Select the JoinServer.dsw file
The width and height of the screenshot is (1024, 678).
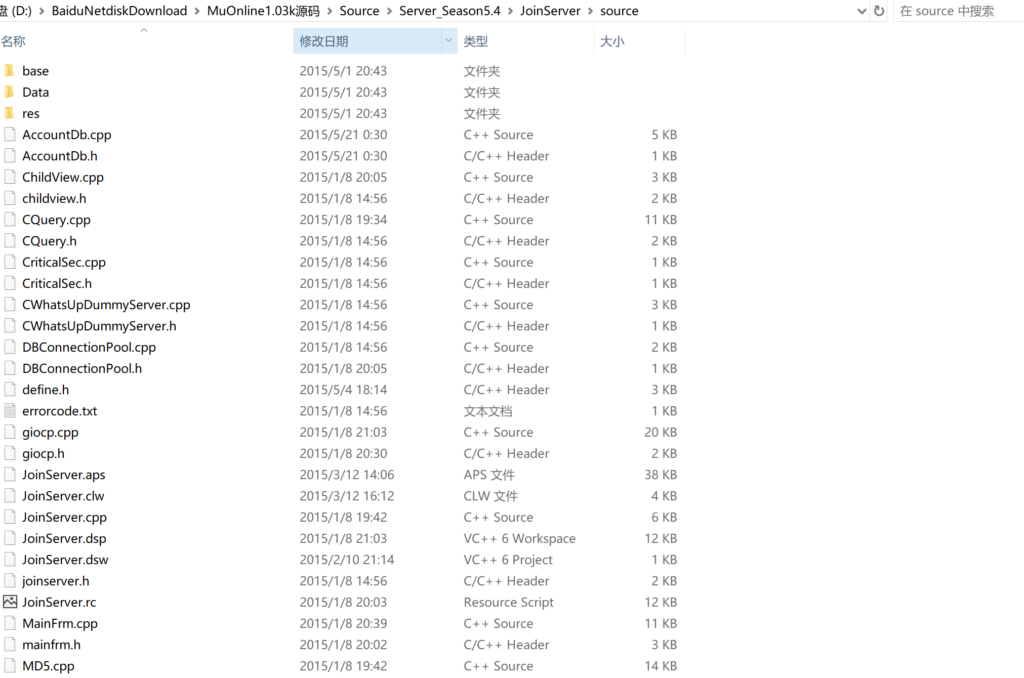click(x=65, y=560)
